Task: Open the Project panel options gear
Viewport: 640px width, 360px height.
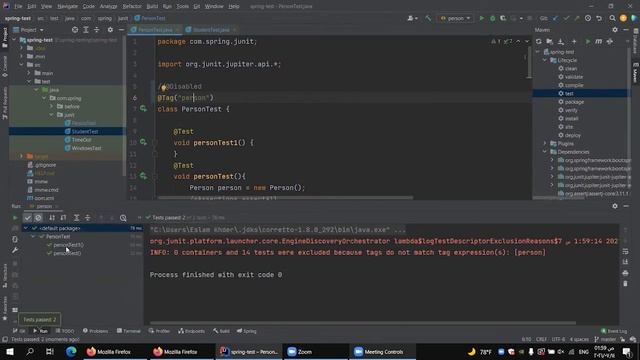Action: tap(110, 30)
